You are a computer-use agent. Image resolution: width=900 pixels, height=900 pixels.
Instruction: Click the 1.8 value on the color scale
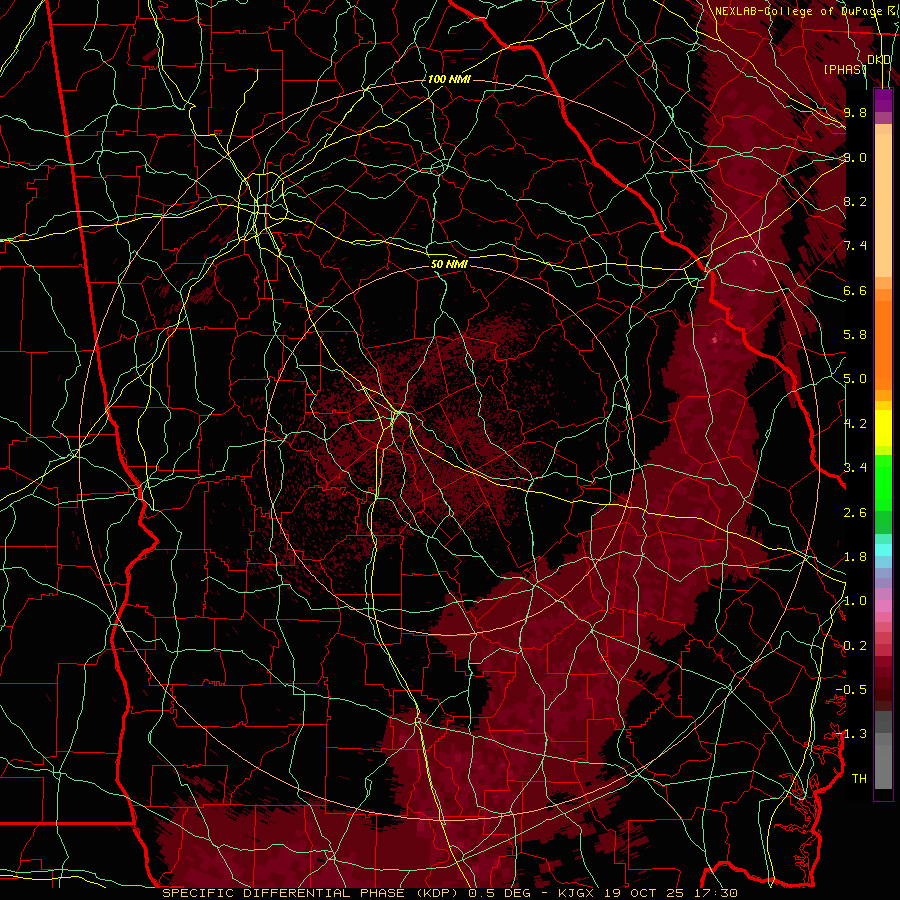[855, 557]
